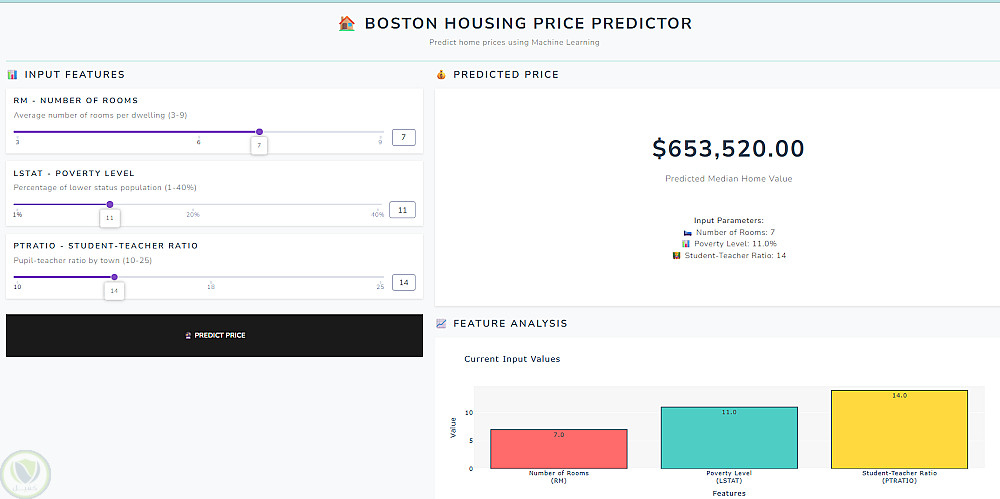This screenshot has height=499, width=1000.
Task: Click the books icon next to Student-Teacher Ratio
Action: [x=676, y=256]
